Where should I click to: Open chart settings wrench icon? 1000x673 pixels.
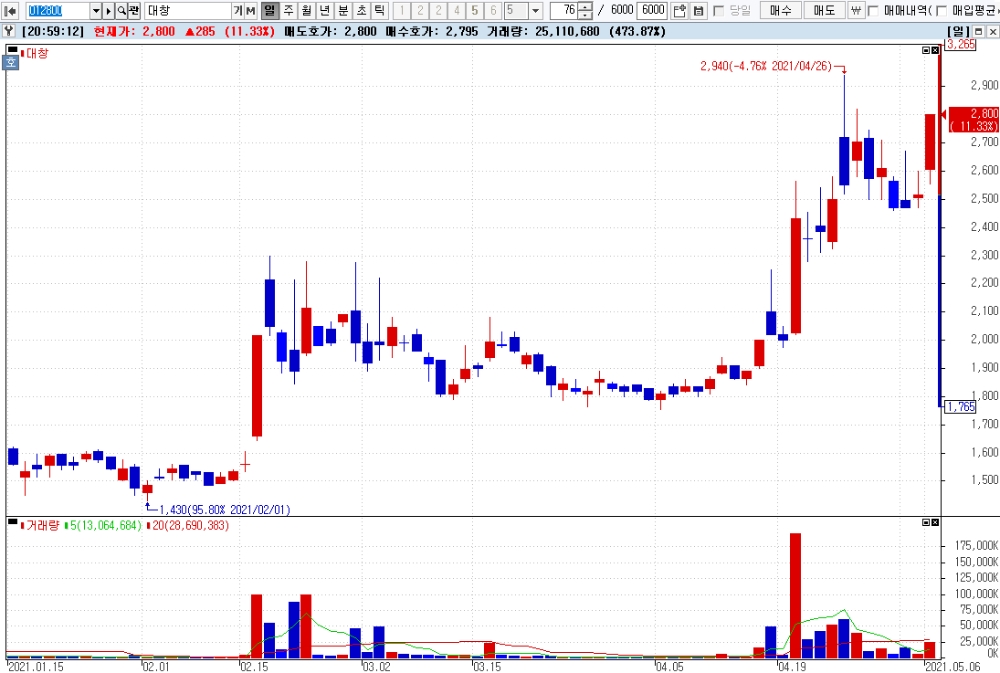click(x=8, y=31)
